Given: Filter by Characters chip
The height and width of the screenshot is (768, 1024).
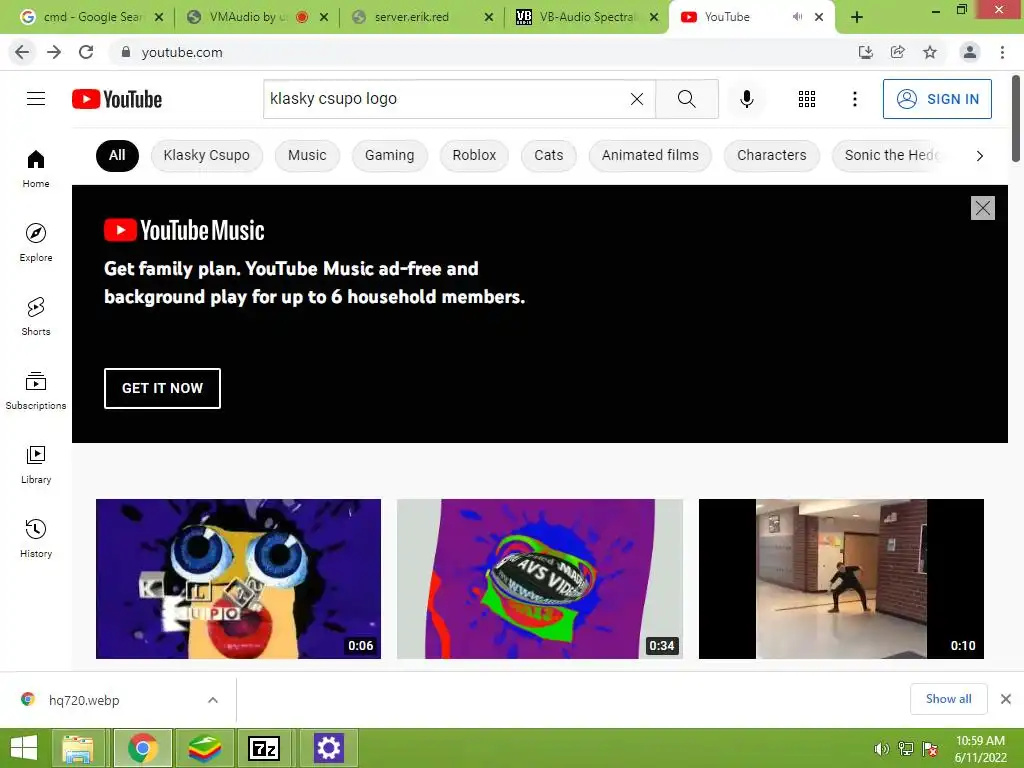Looking at the screenshot, I should coord(771,155).
